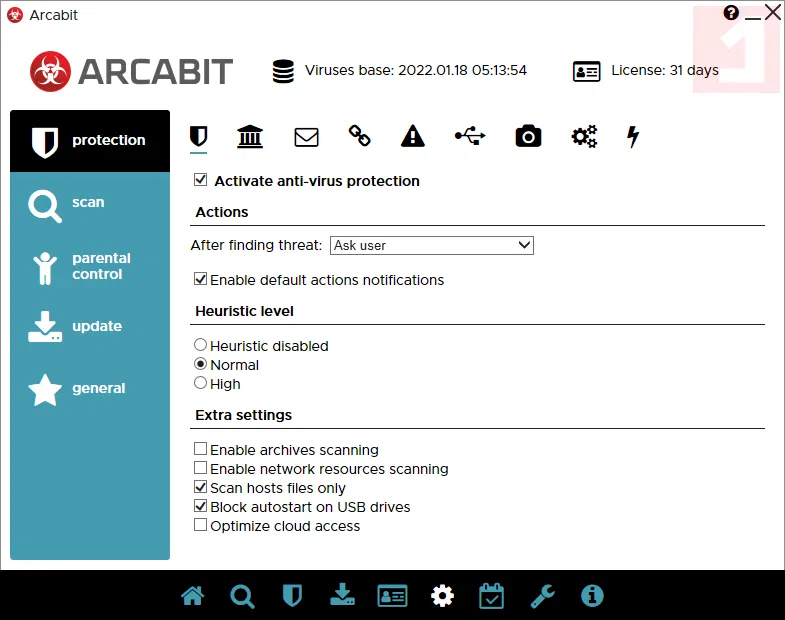
Task: Select the update sidebar section
Action: pyautogui.click(x=90, y=327)
